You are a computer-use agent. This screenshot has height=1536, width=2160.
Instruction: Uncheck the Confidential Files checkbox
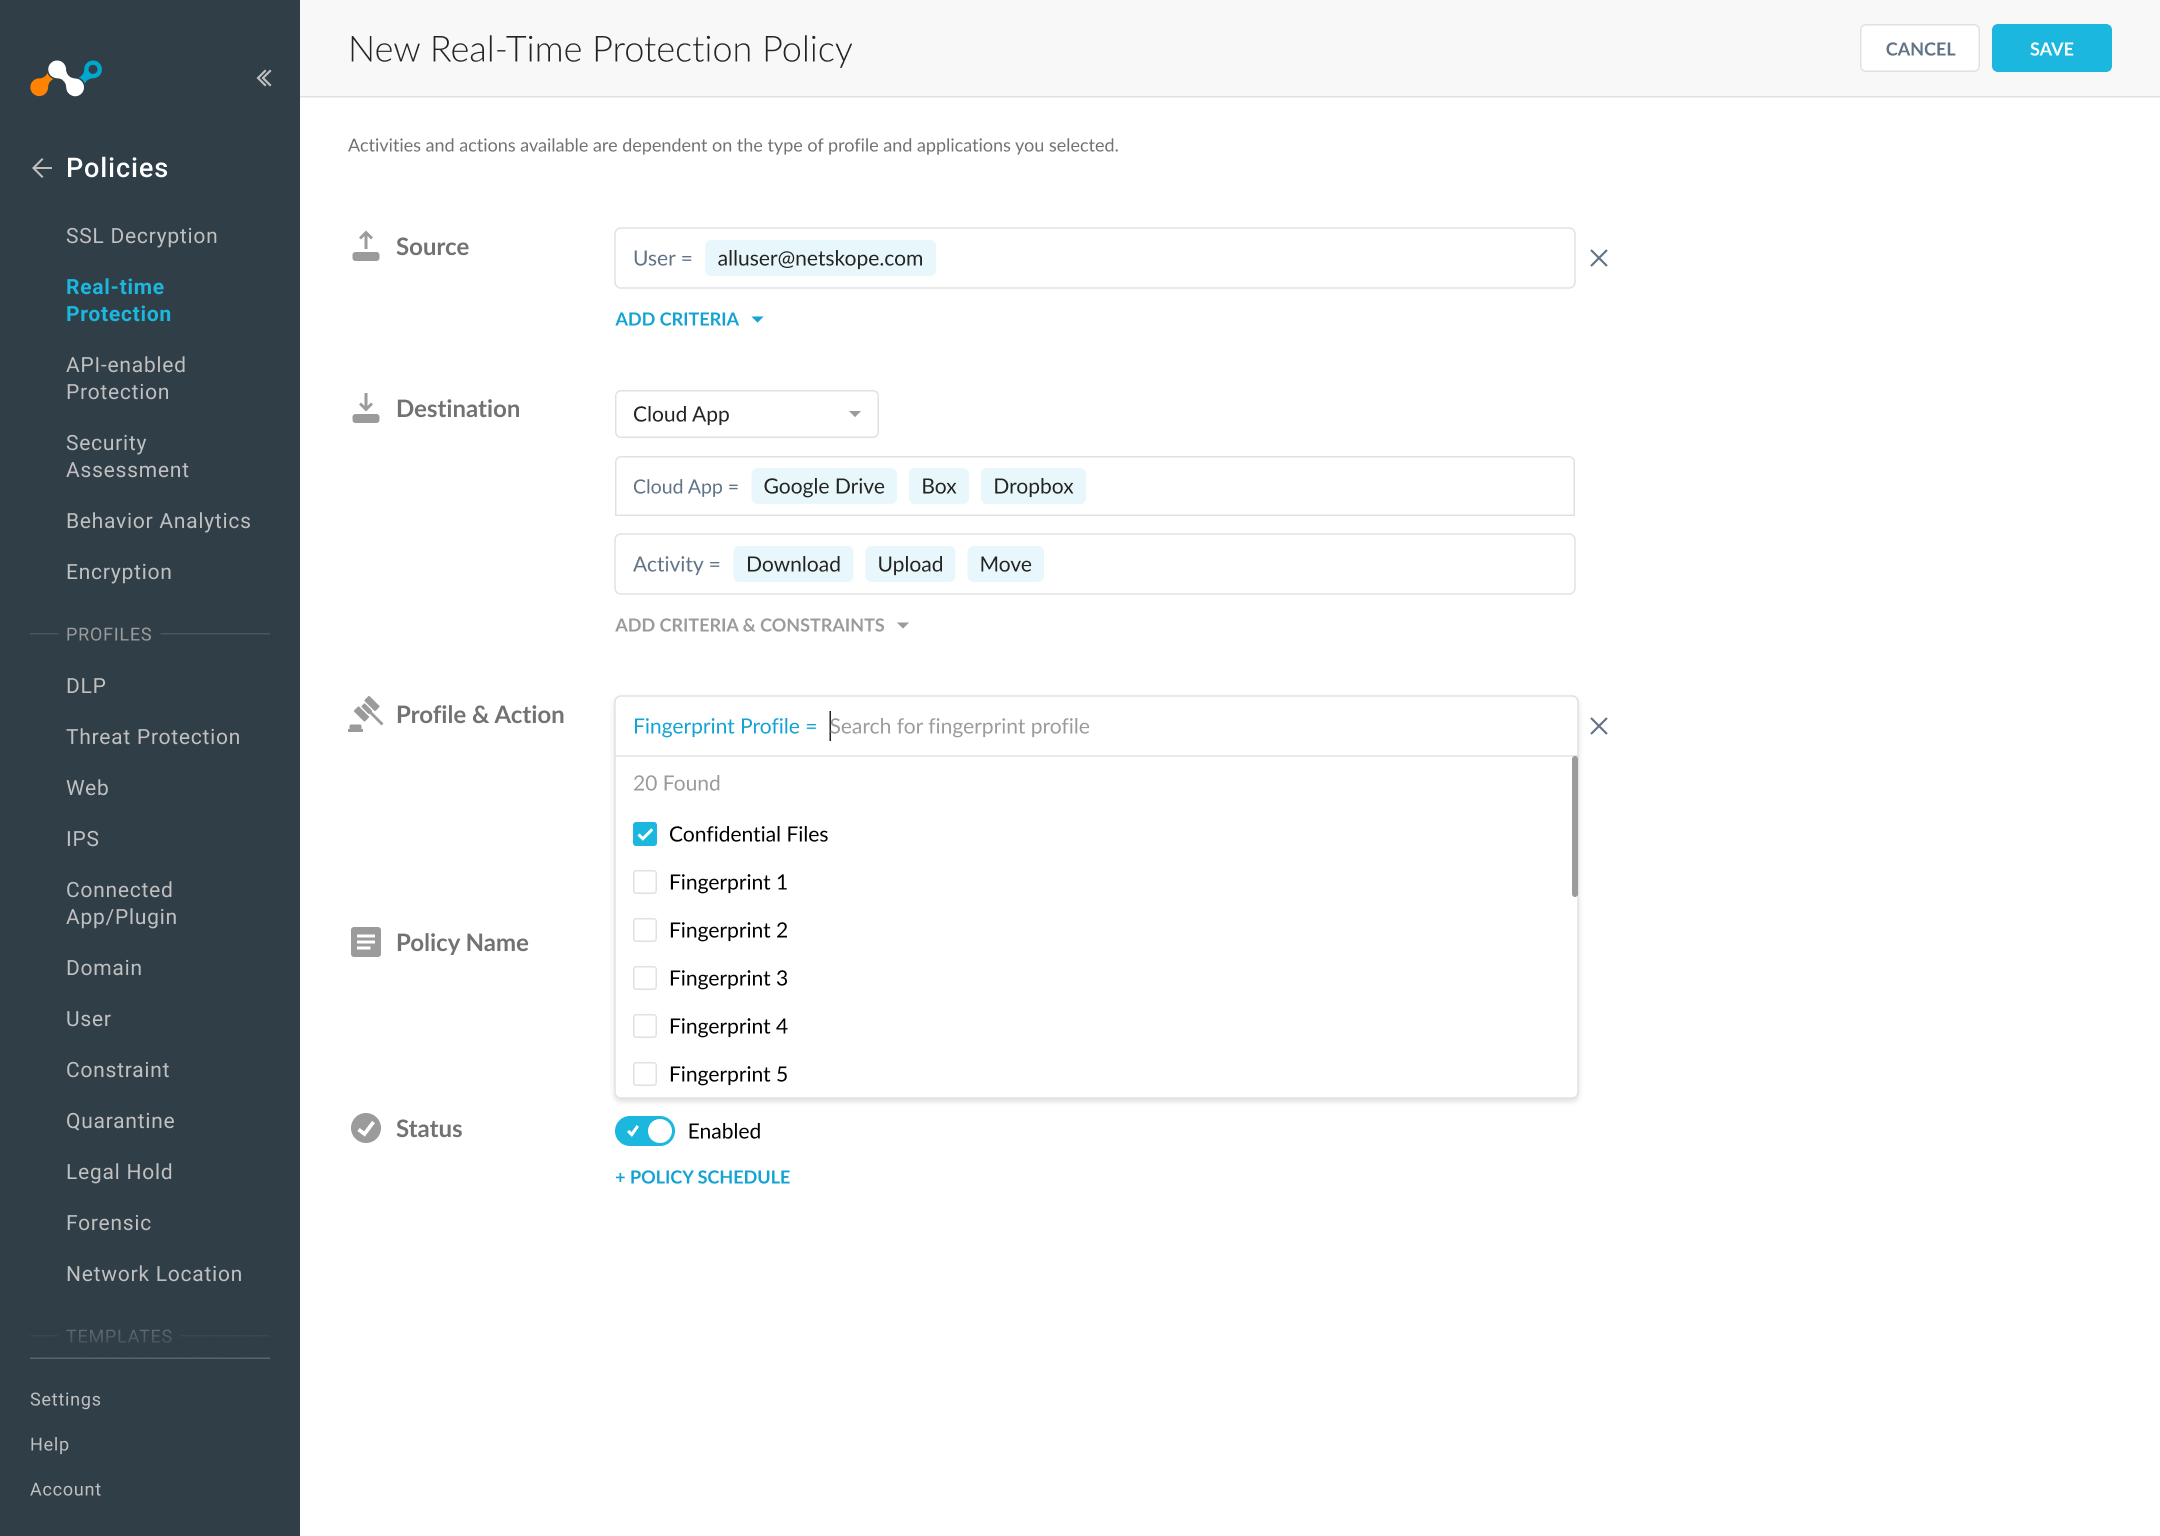click(x=645, y=834)
